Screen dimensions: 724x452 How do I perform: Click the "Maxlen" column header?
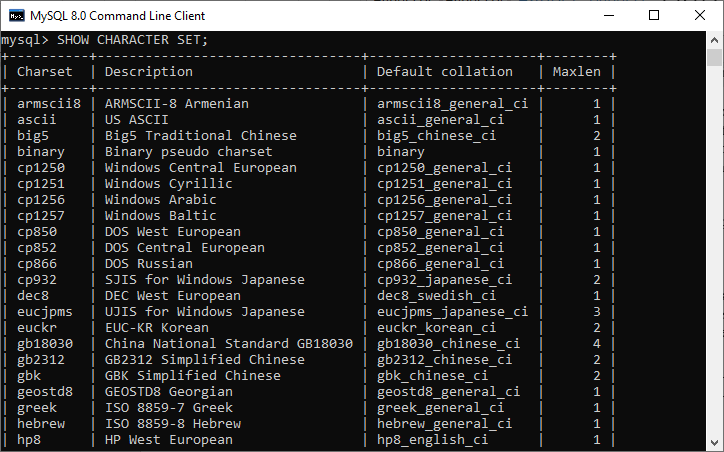tap(577, 72)
